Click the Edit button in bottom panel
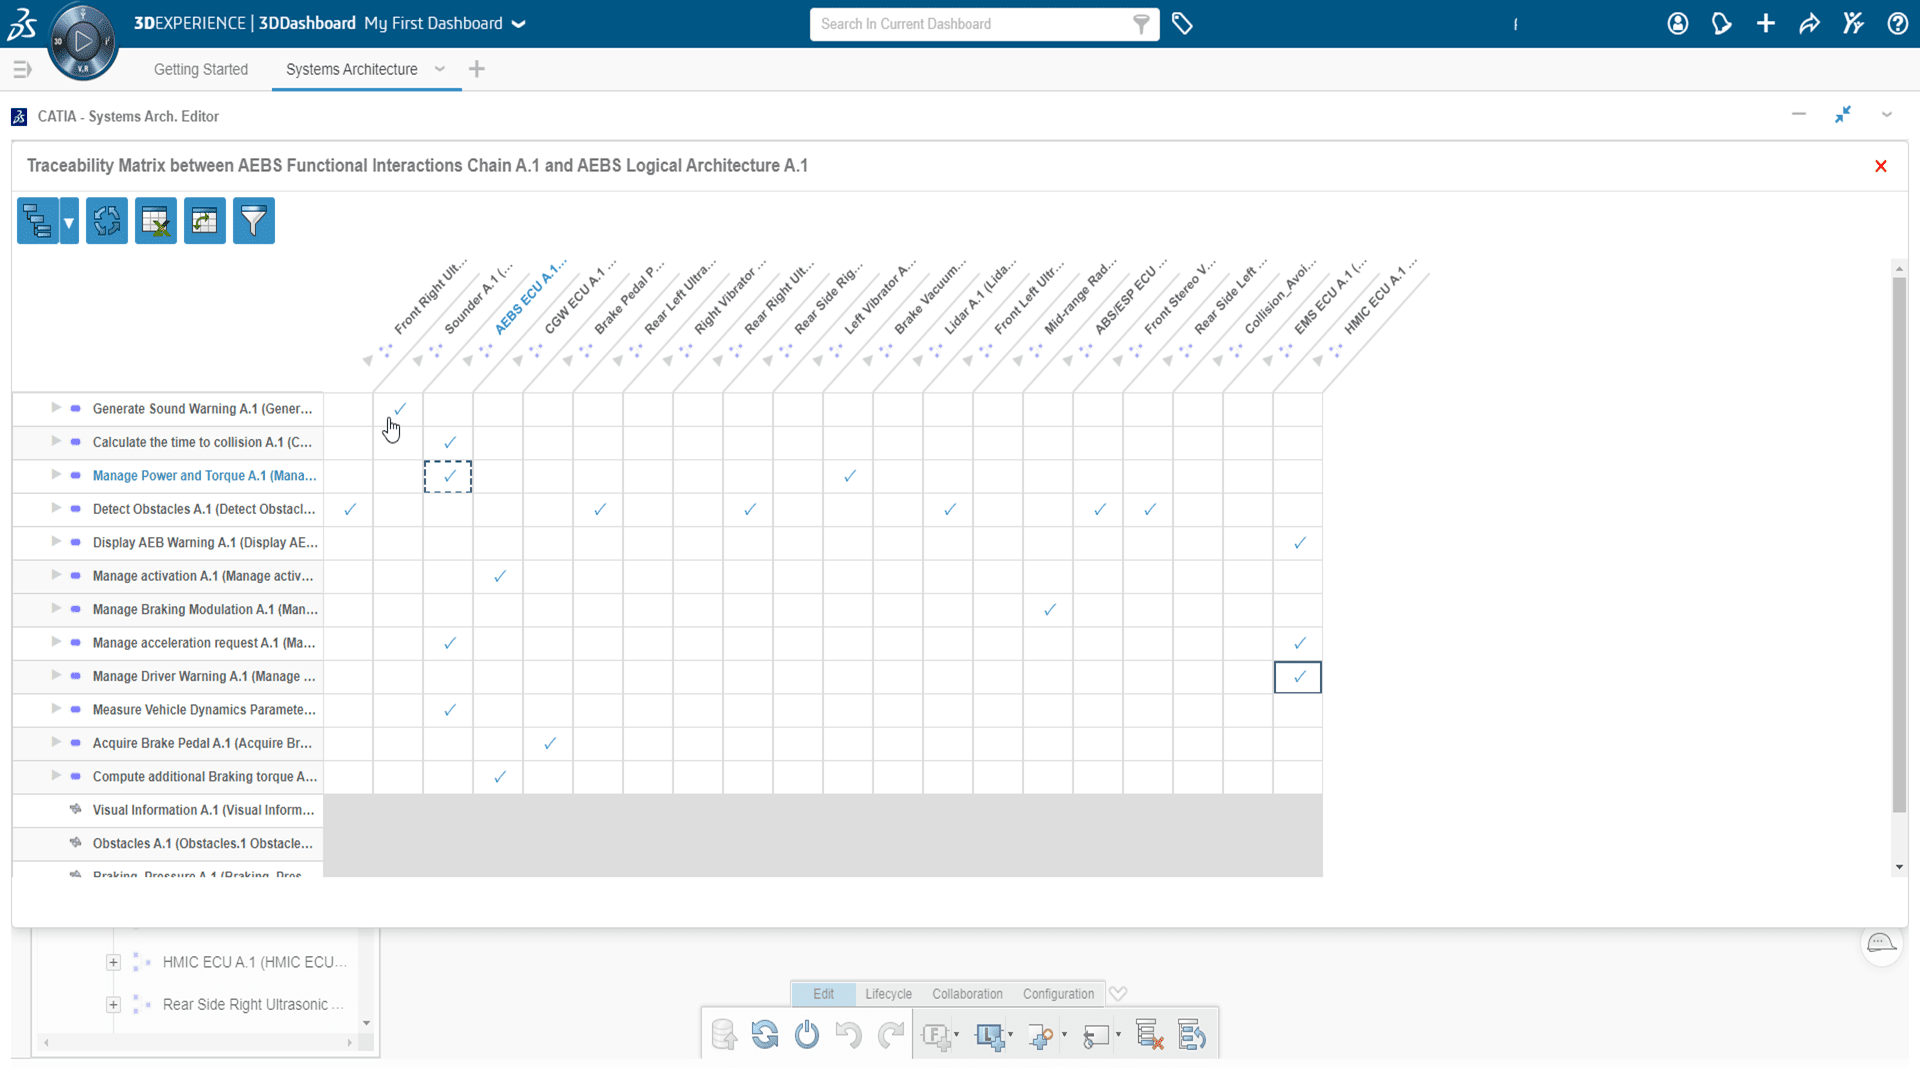Screen dimensions: 1920x1080 tap(823, 993)
